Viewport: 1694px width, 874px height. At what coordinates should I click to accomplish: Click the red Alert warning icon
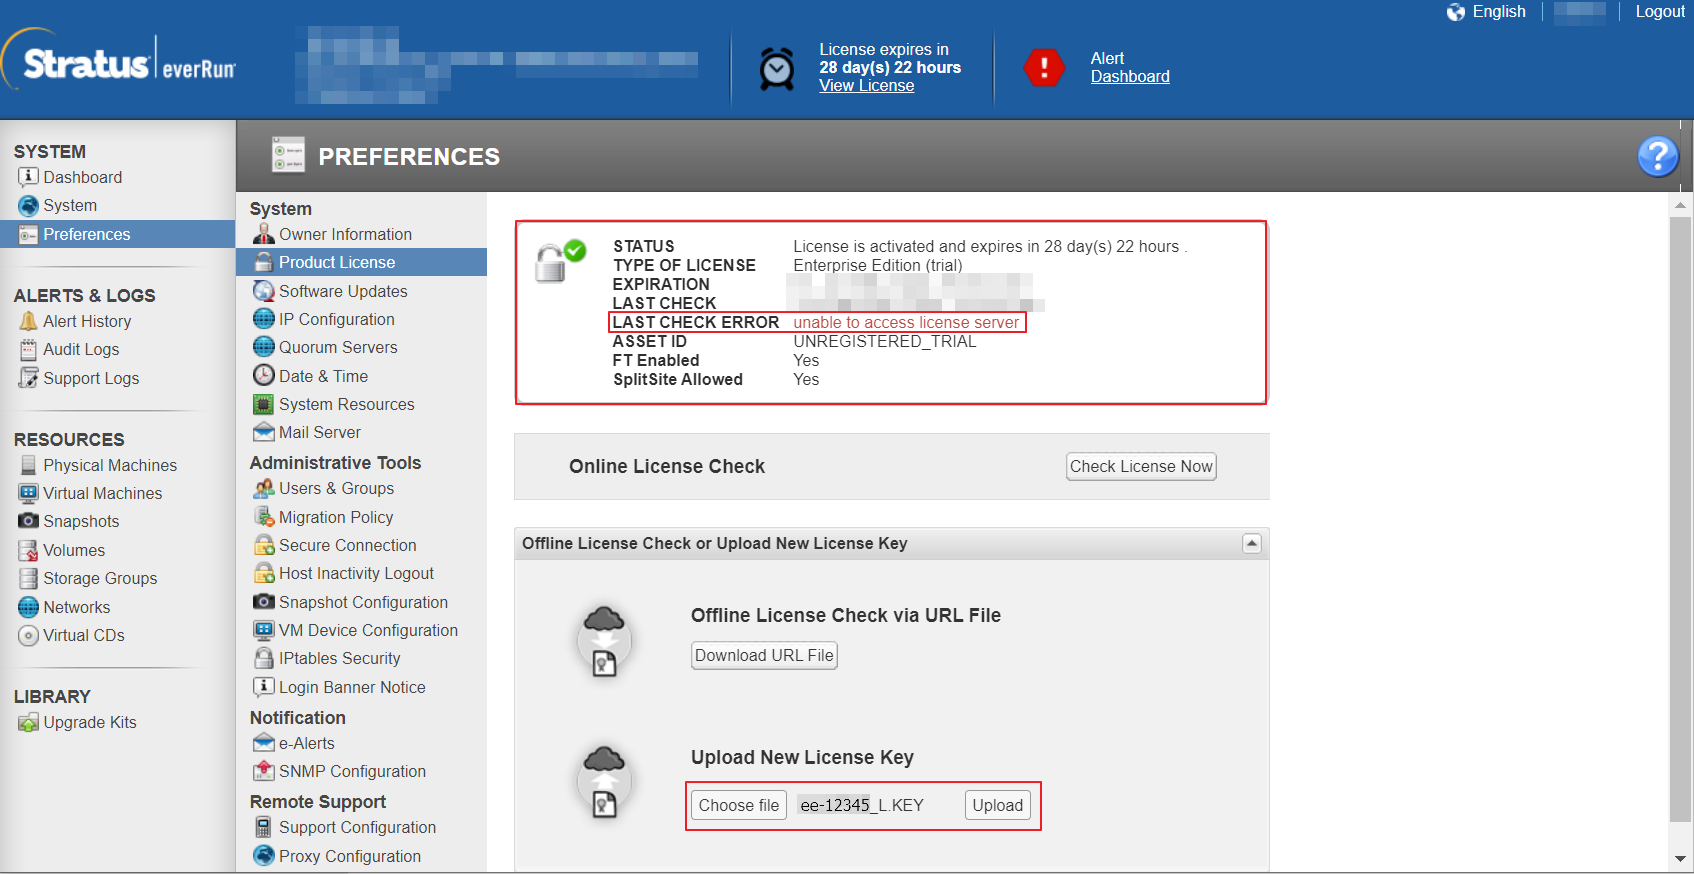pos(1044,68)
